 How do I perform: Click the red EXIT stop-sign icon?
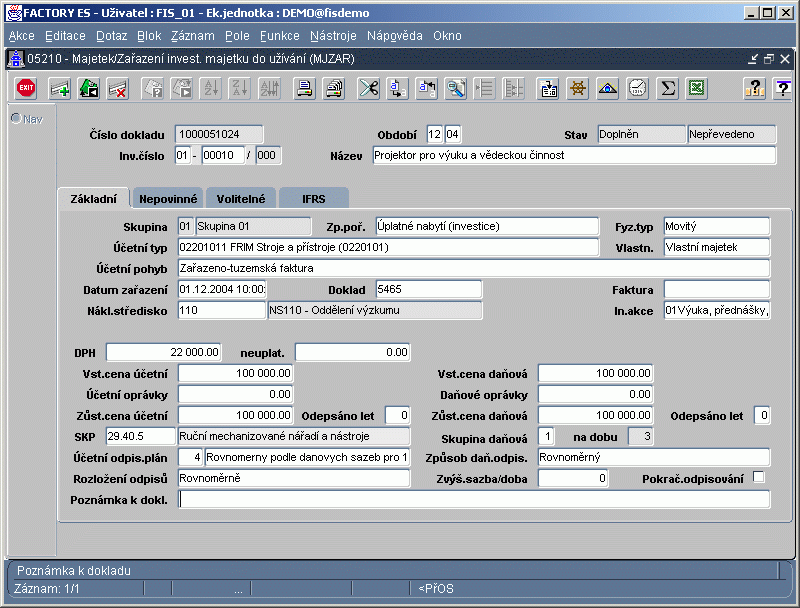(x=26, y=88)
